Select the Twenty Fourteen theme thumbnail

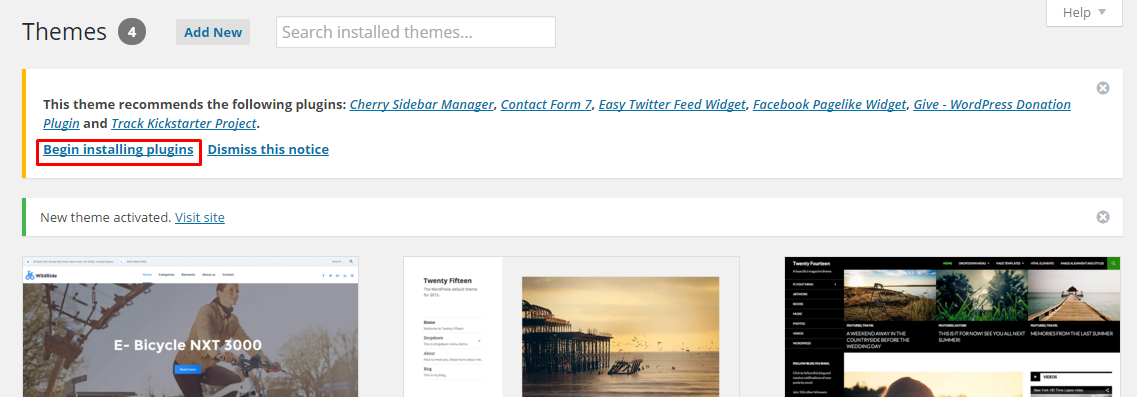pyautogui.click(x=952, y=327)
